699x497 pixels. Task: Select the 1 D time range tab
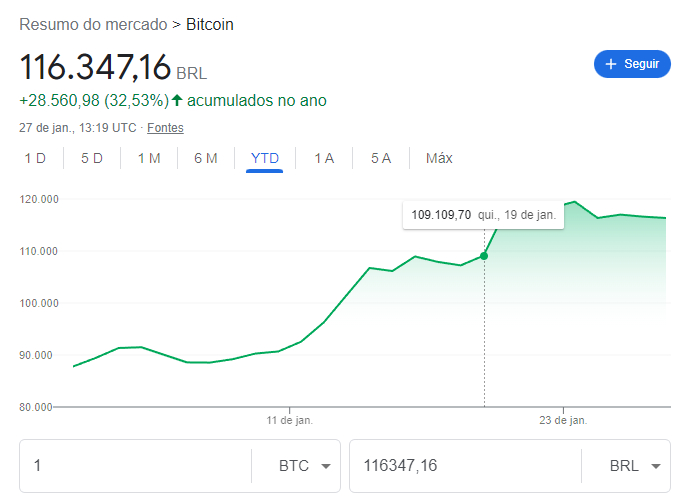[35, 158]
